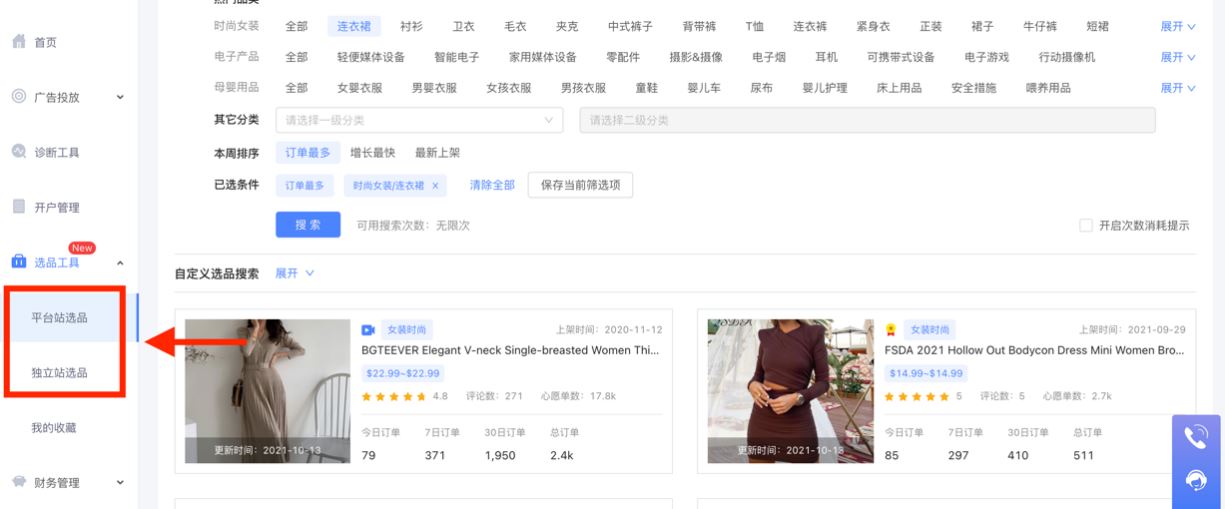Expand the 电子产品 category row
Screen dimensions: 1225x509
pos(1177,57)
